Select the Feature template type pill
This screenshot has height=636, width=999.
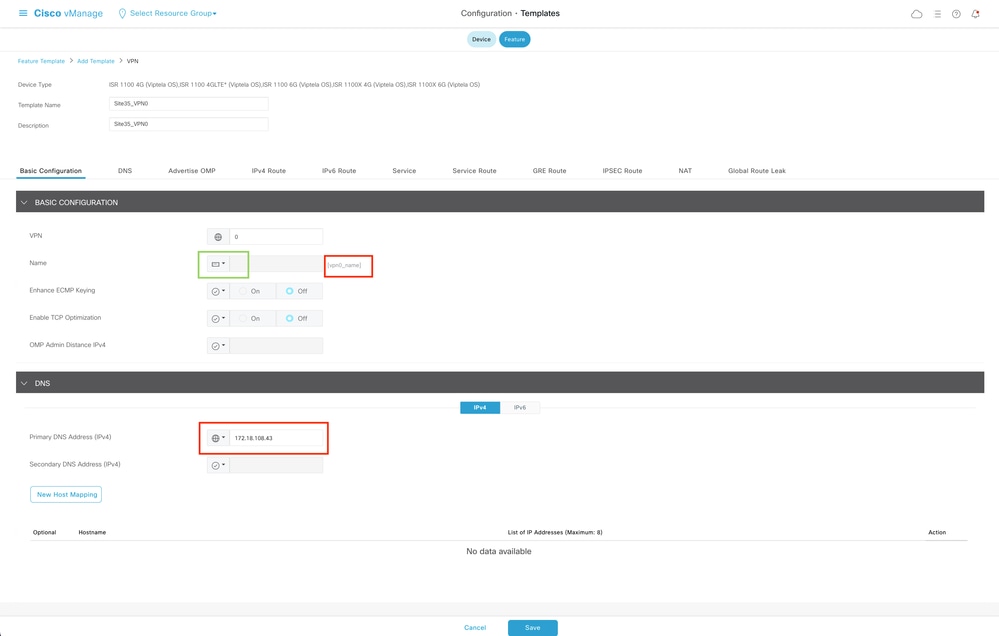pos(513,39)
